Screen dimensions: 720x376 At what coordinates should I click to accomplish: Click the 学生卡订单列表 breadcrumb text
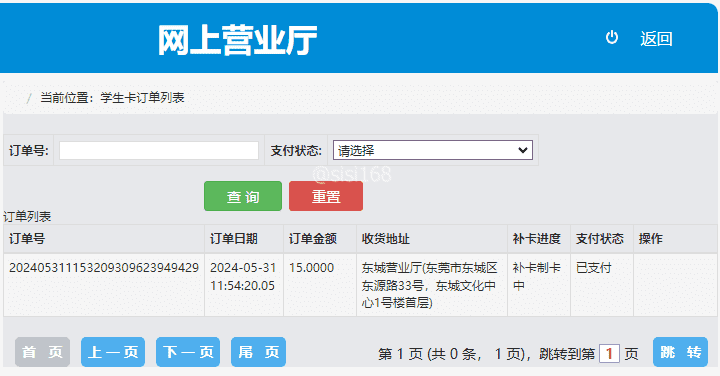142,98
